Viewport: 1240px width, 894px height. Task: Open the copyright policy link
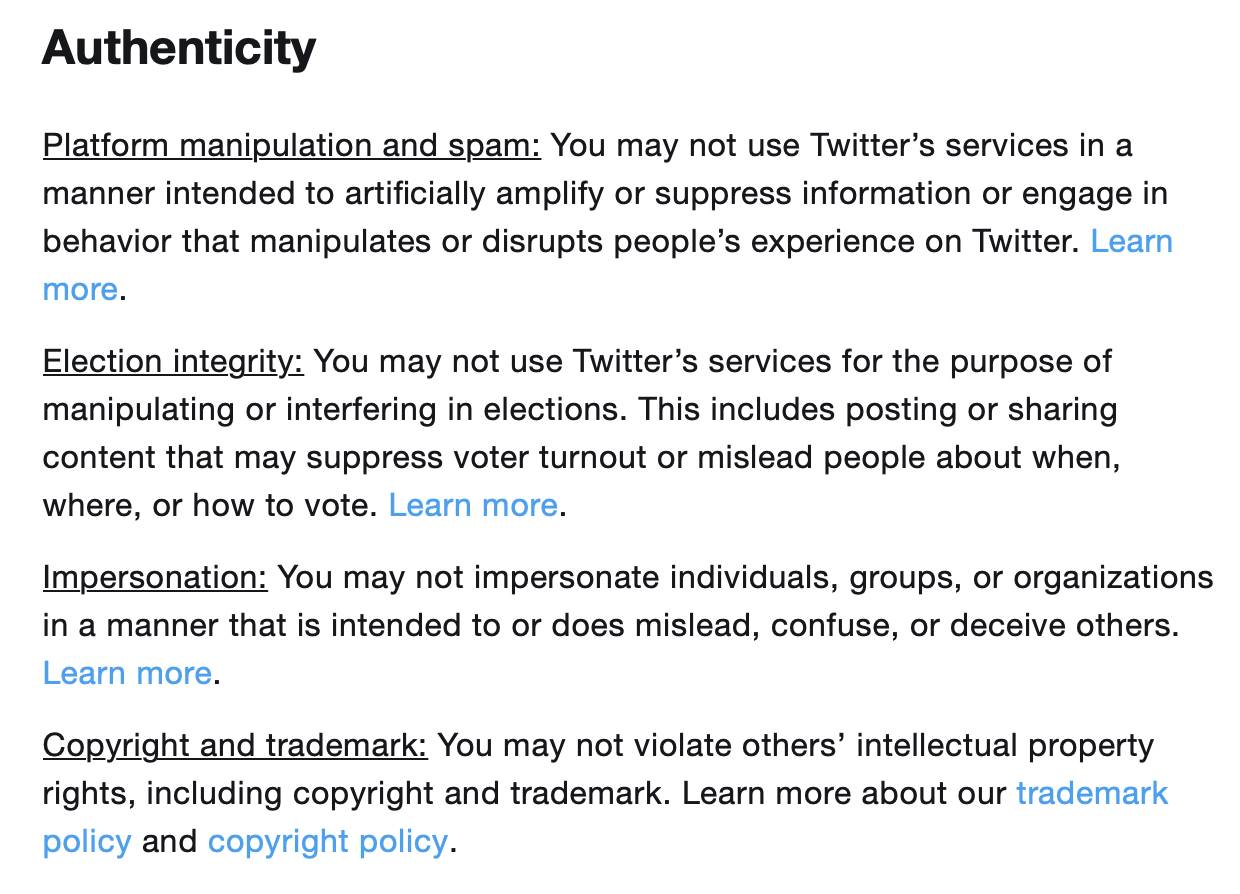point(327,841)
